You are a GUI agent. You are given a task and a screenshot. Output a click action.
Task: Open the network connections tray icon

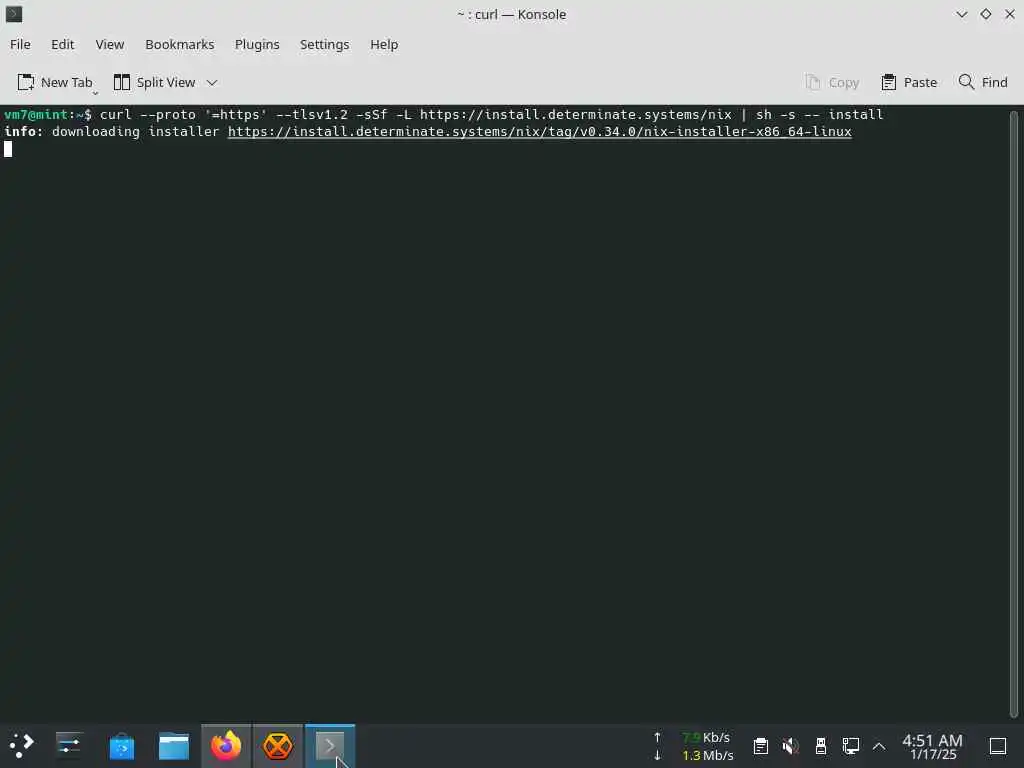tap(850, 746)
